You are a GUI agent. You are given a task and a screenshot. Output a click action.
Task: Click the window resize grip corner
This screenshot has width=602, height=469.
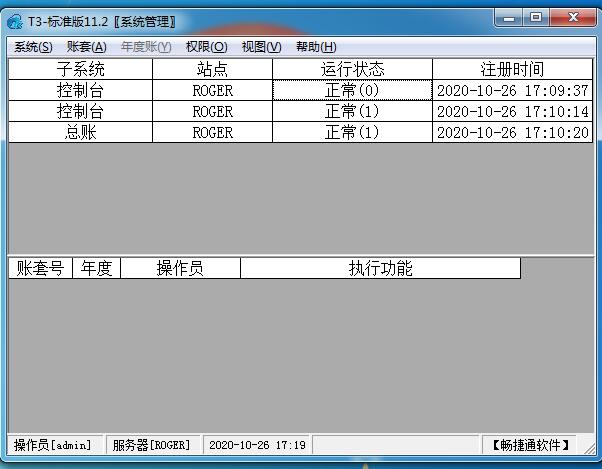589,448
